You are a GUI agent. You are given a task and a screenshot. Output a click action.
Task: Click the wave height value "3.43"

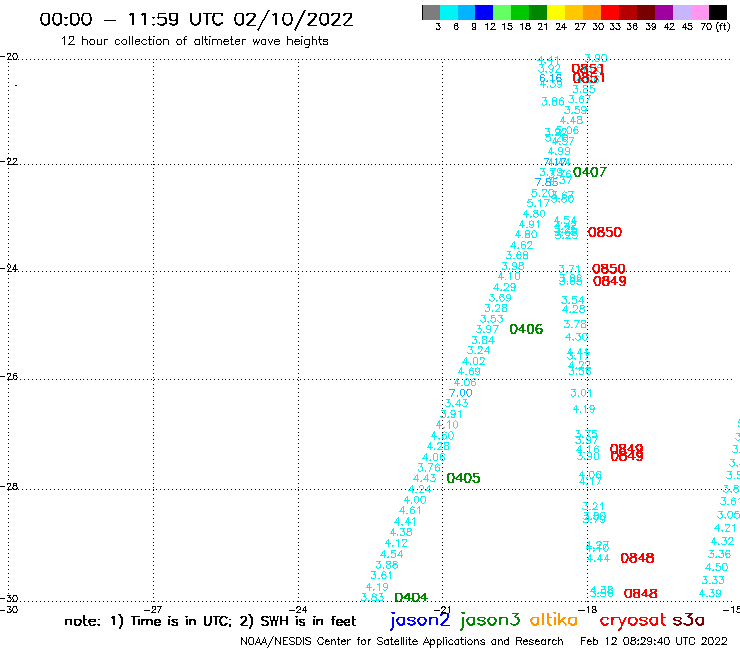pyautogui.click(x=456, y=404)
